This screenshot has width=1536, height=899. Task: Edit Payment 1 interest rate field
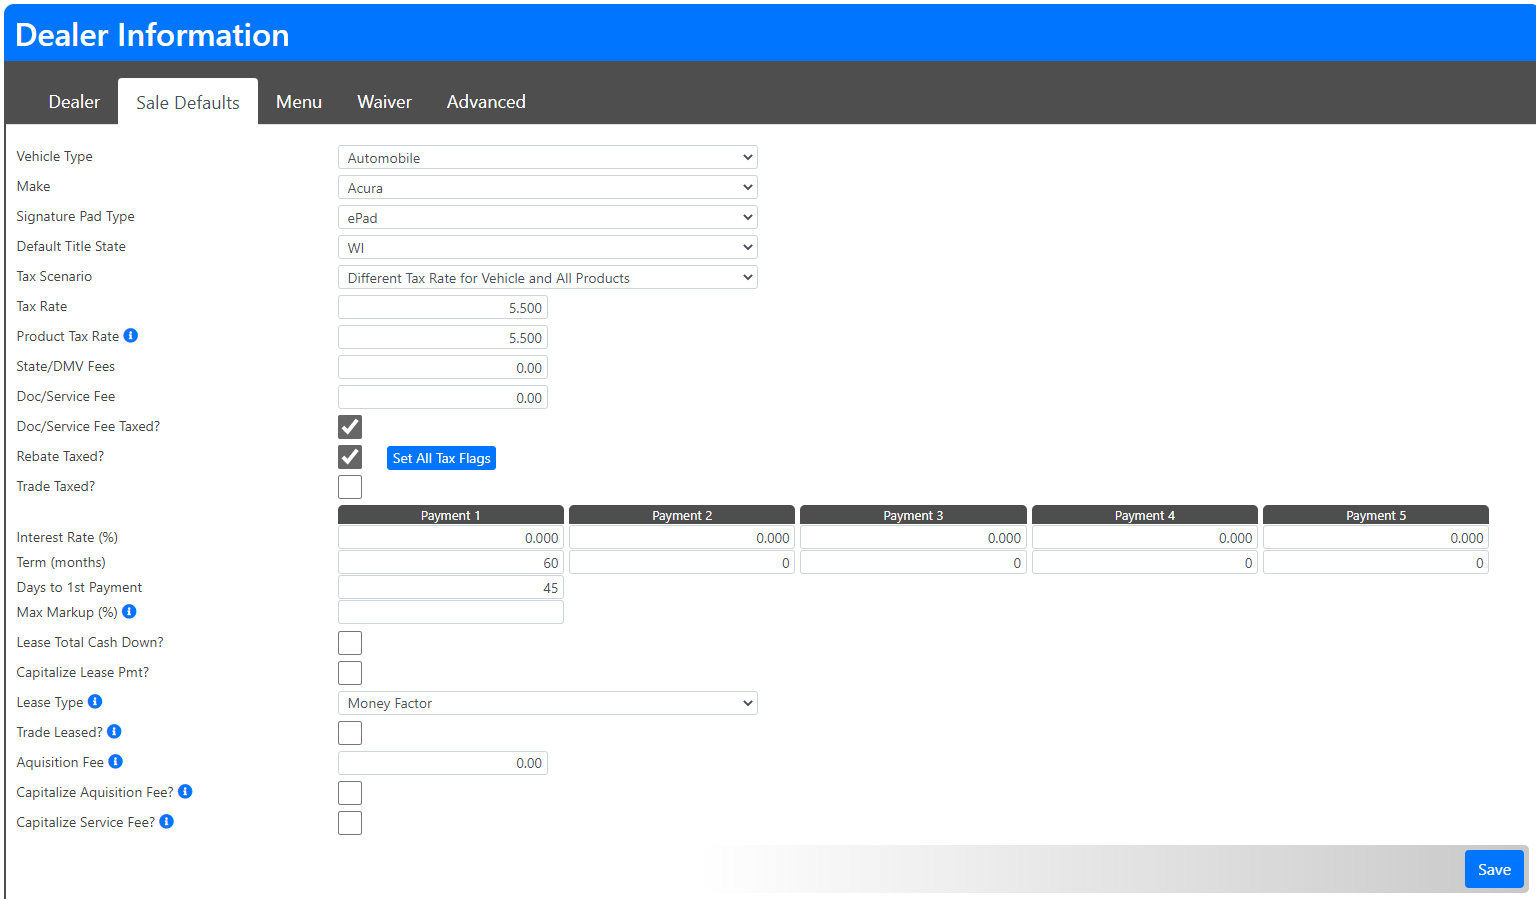(451, 538)
